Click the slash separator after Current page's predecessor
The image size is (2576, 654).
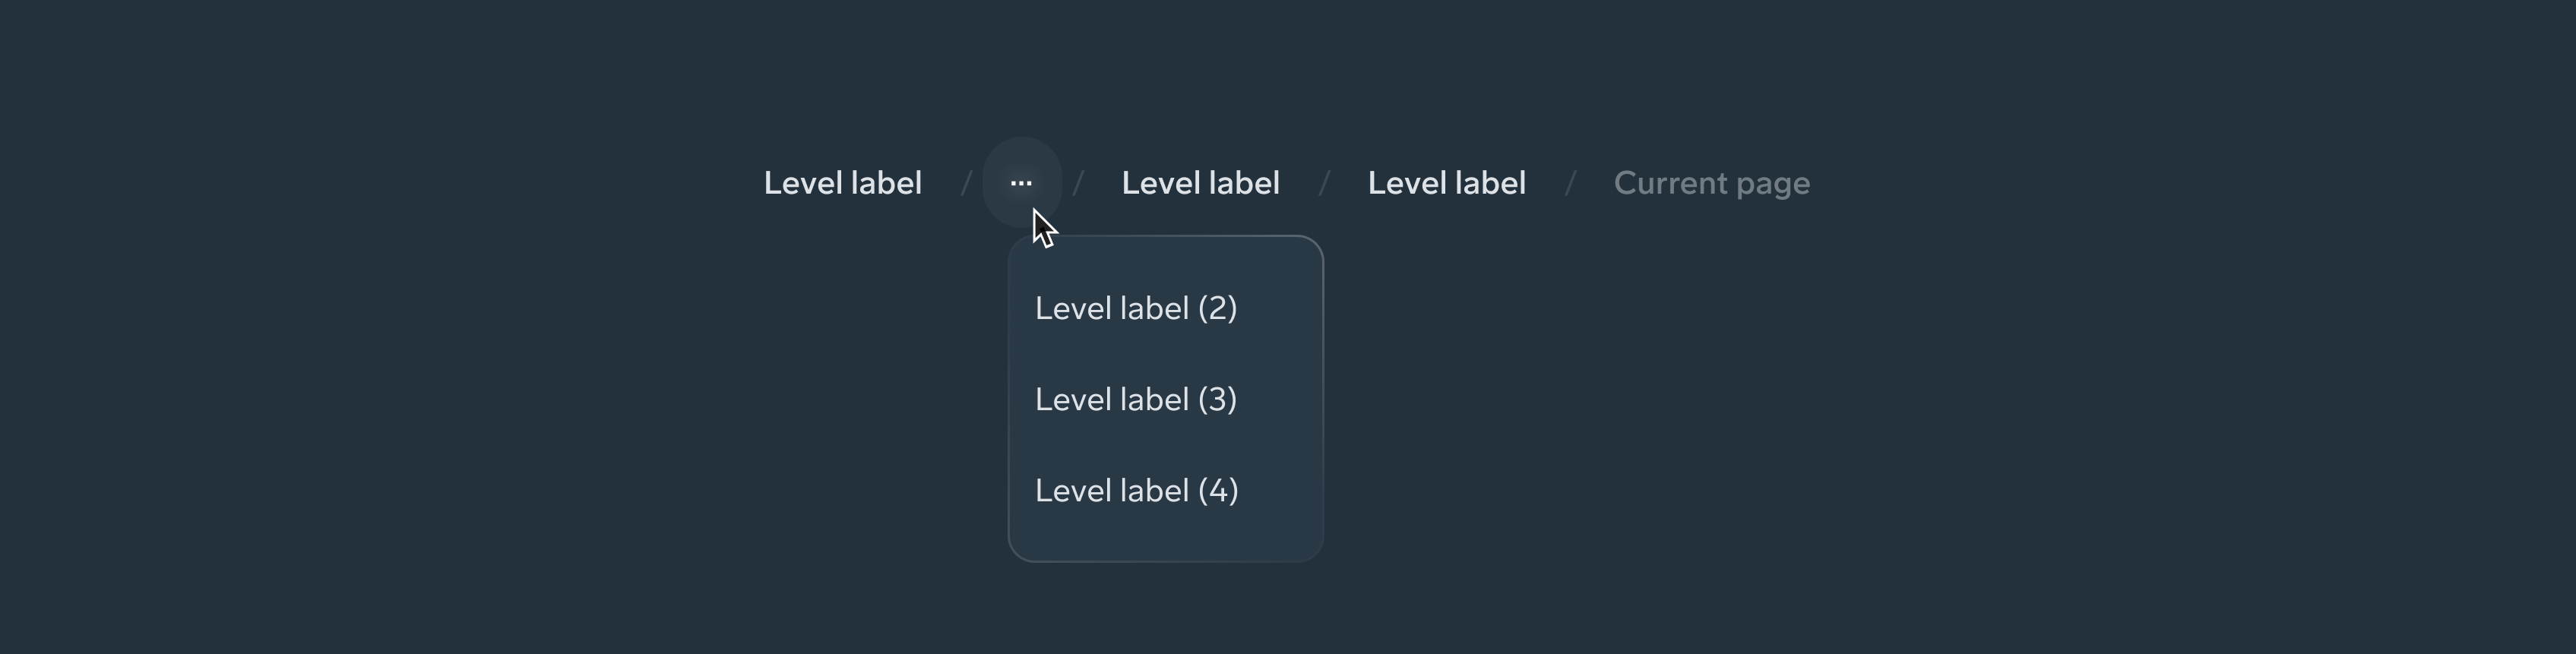[1572, 182]
